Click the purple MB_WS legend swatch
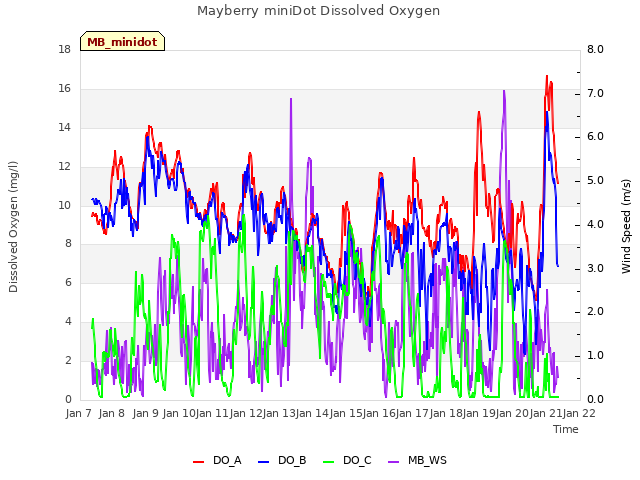640x480 pixels. (x=393, y=462)
